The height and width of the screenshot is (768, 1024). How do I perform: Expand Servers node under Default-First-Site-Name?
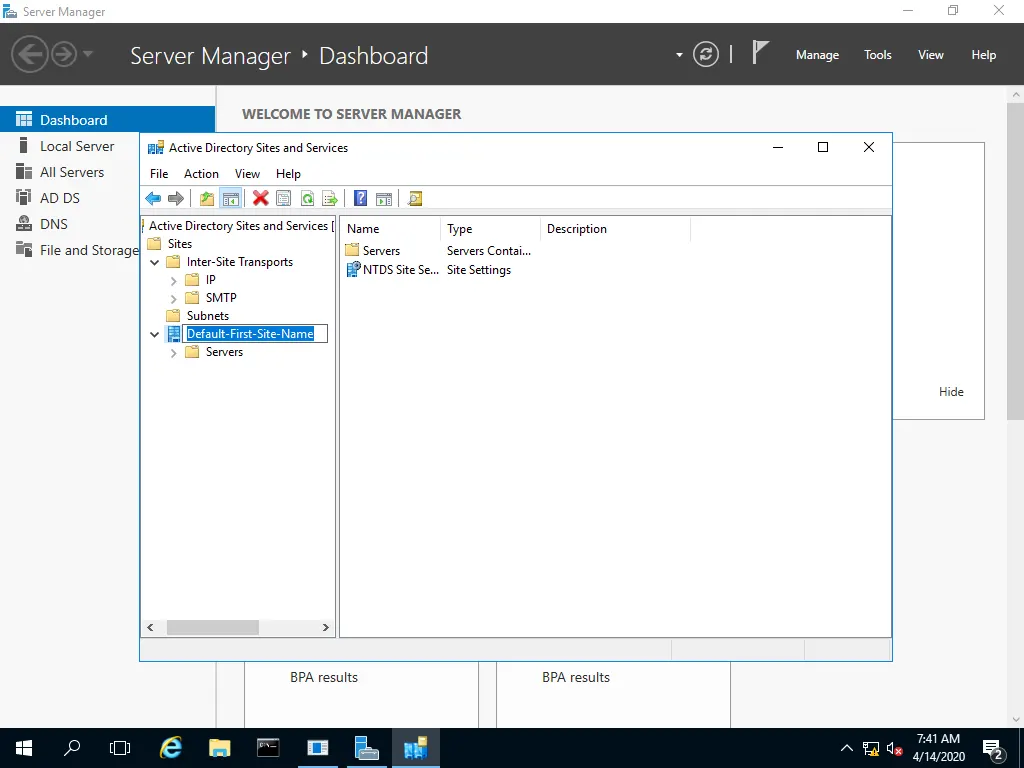[x=173, y=353]
